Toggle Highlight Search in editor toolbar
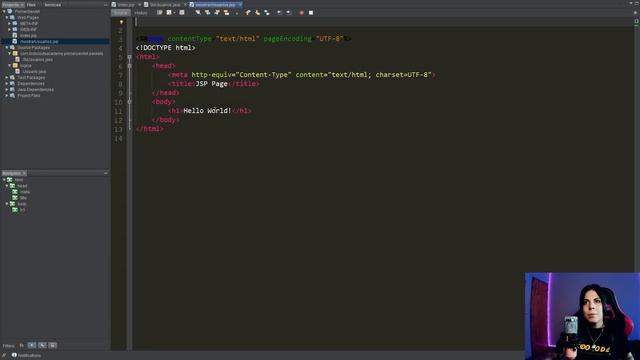The height and width of the screenshot is (360, 640). (227, 13)
